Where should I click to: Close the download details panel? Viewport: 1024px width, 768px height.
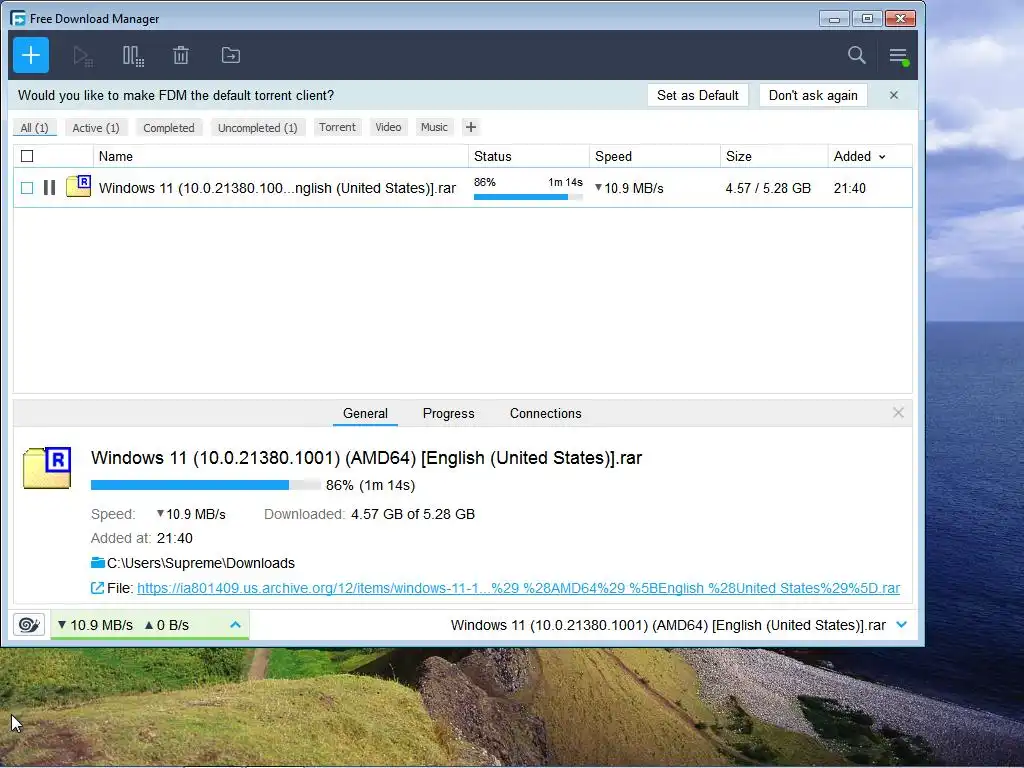899,413
